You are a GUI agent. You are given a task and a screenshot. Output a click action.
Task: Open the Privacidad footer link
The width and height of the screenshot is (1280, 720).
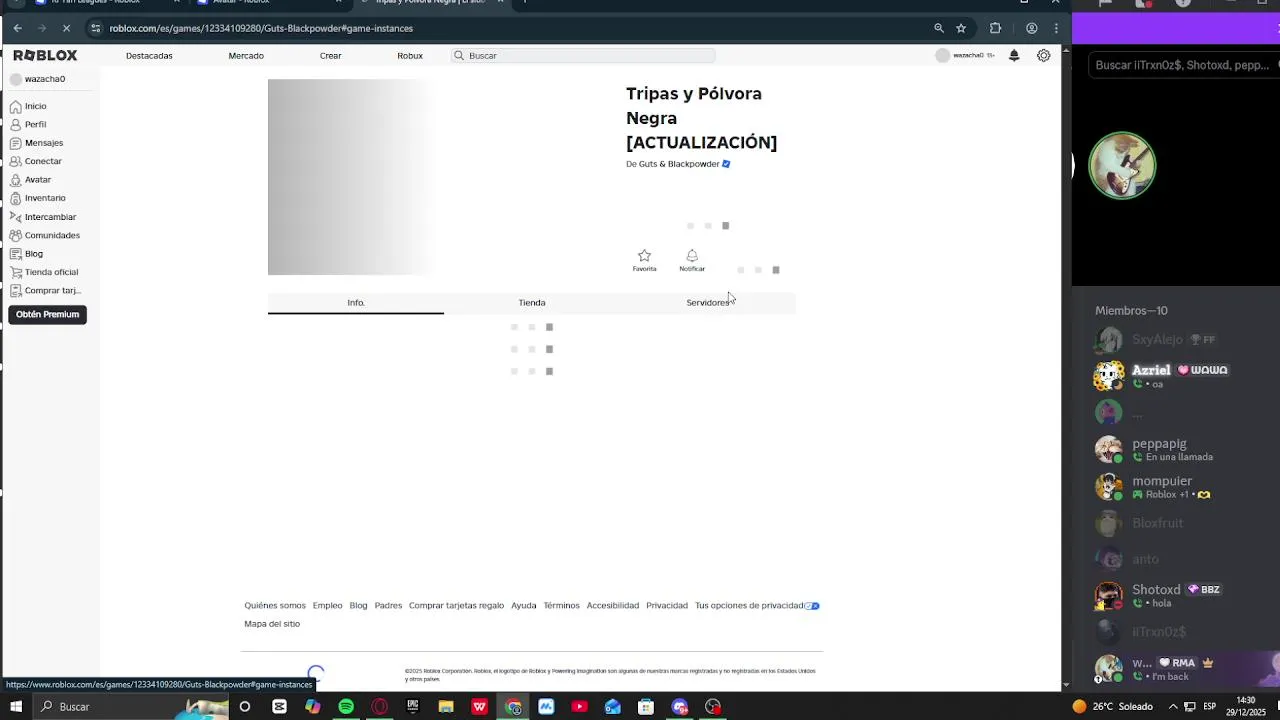tap(667, 605)
